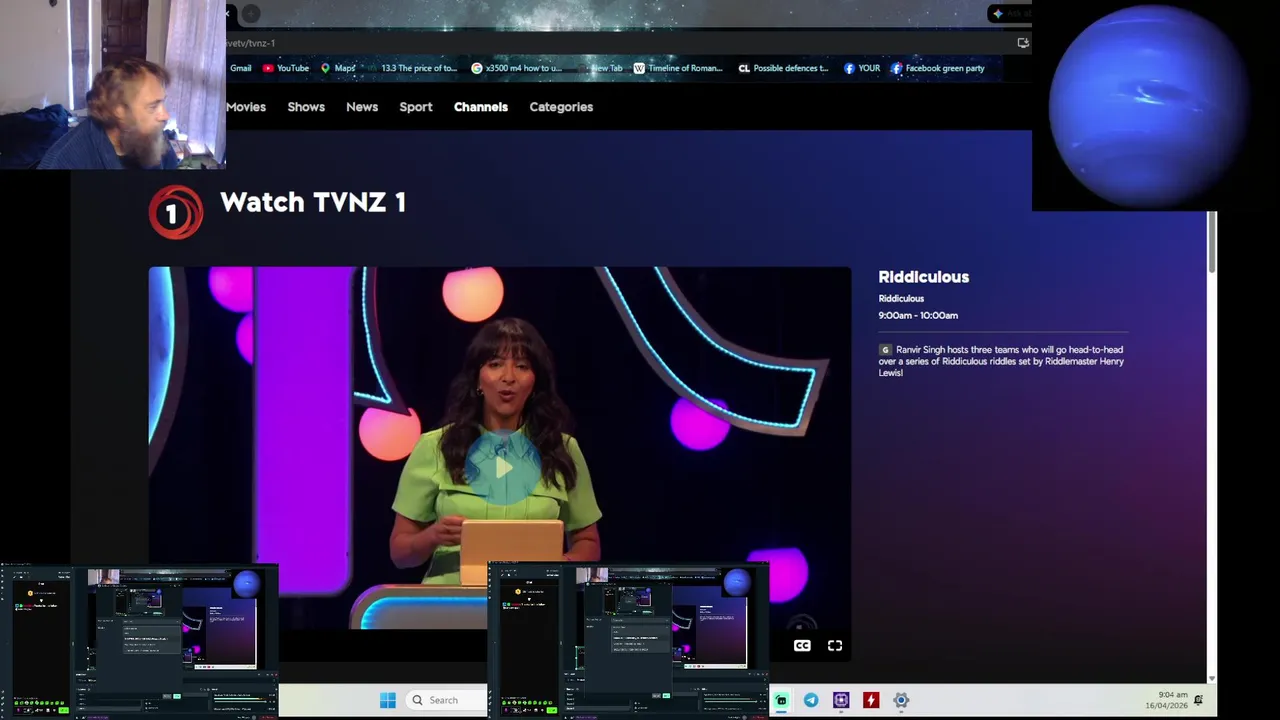Open the Maps bookmark
The image size is (1280, 720).
(x=339, y=68)
